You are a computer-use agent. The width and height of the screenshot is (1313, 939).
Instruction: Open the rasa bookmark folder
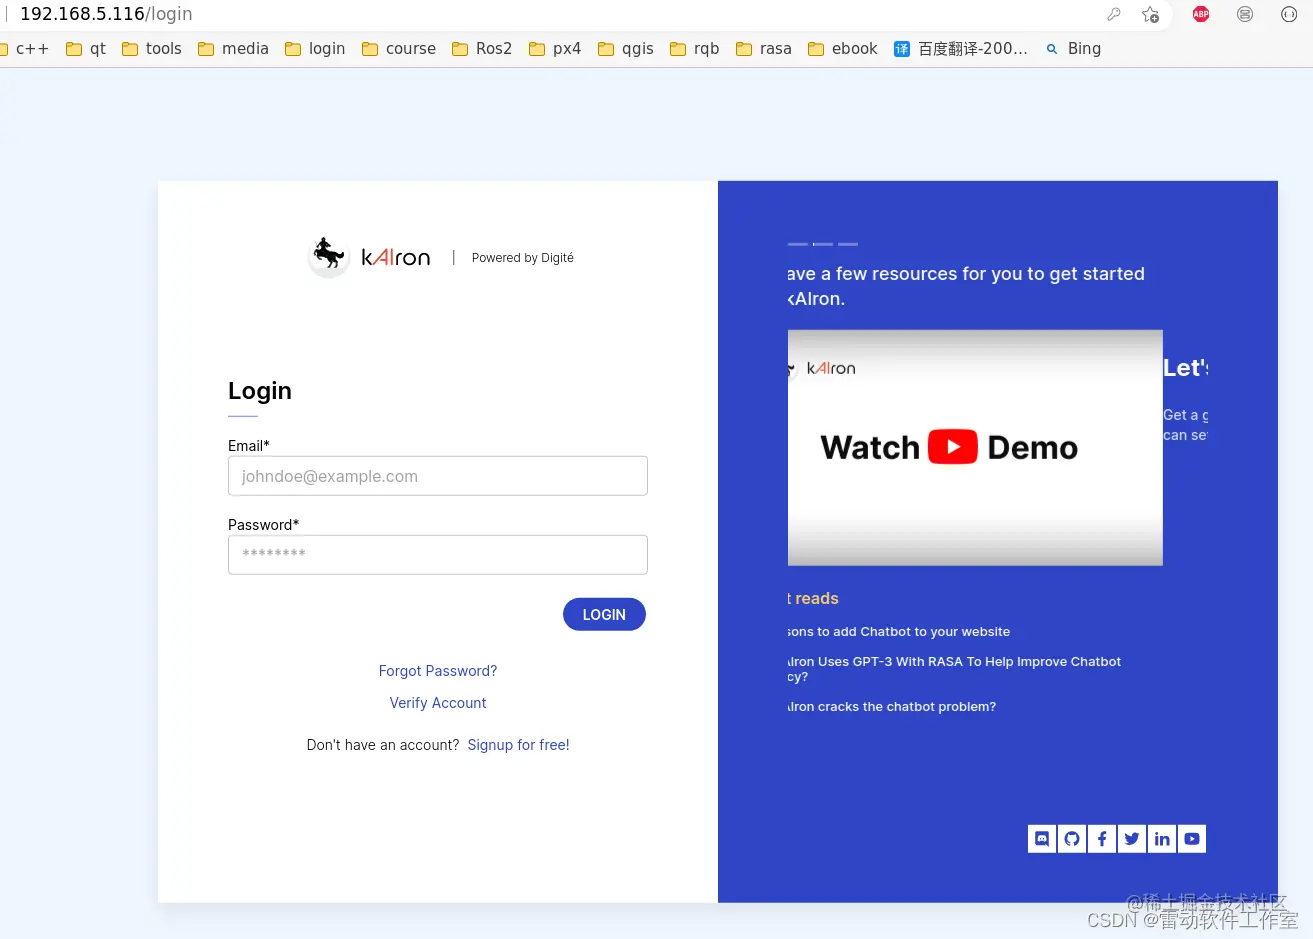tap(764, 48)
